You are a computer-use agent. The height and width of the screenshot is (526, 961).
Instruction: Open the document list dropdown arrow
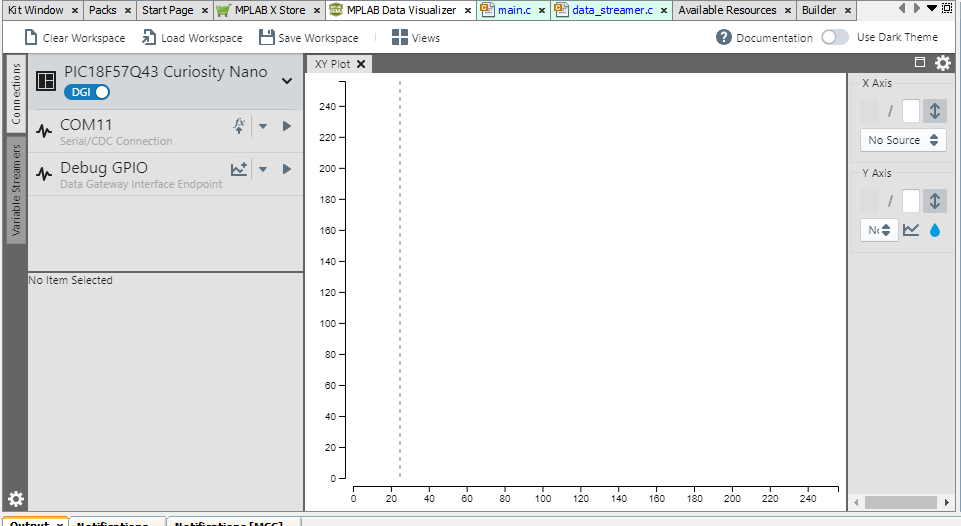(932, 9)
